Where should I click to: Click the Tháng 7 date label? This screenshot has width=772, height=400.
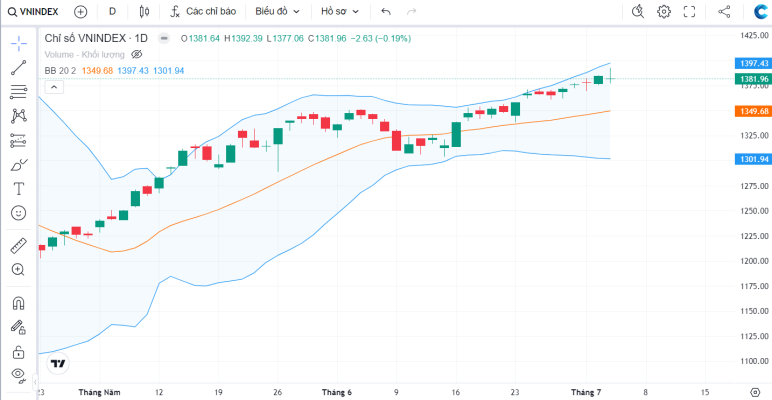pos(586,392)
